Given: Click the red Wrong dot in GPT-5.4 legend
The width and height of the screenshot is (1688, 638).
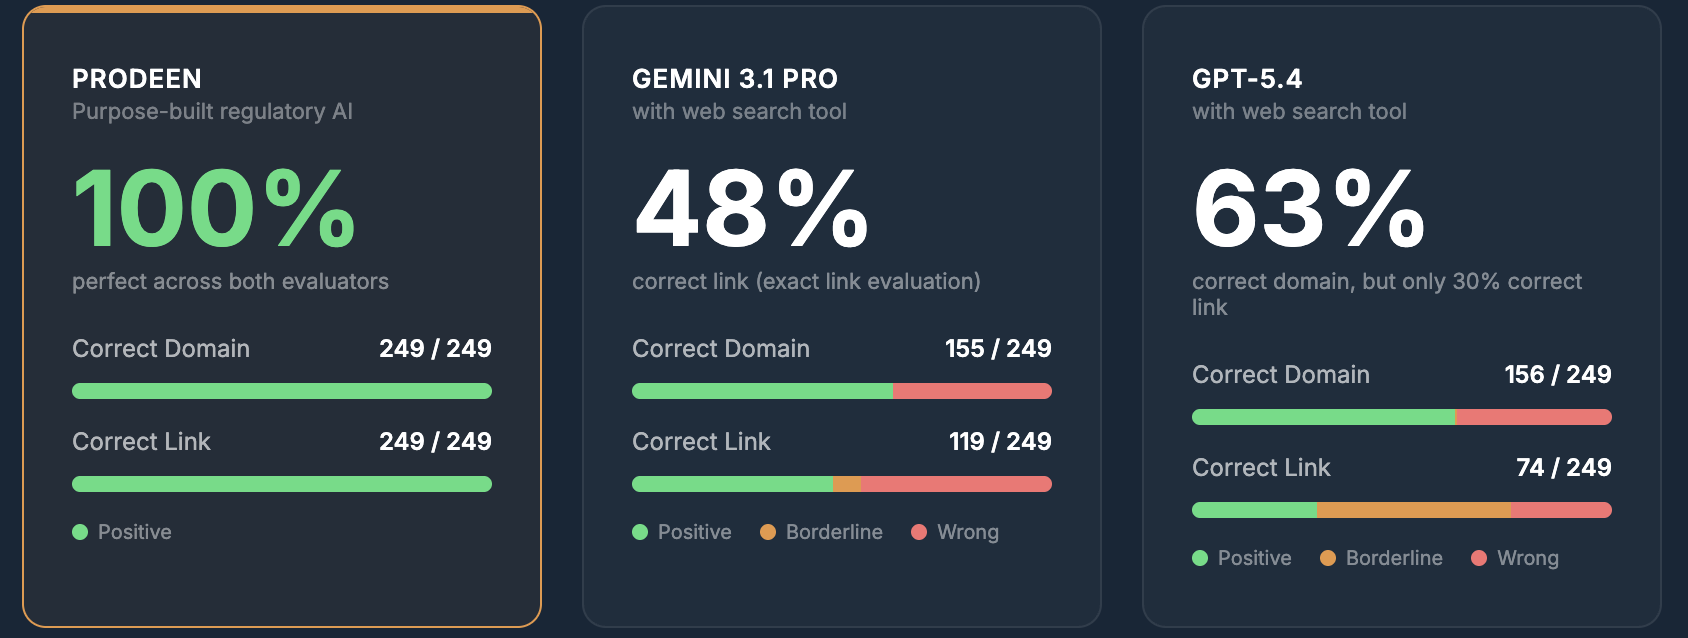Looking at the screenshot, I should 1479,558.
